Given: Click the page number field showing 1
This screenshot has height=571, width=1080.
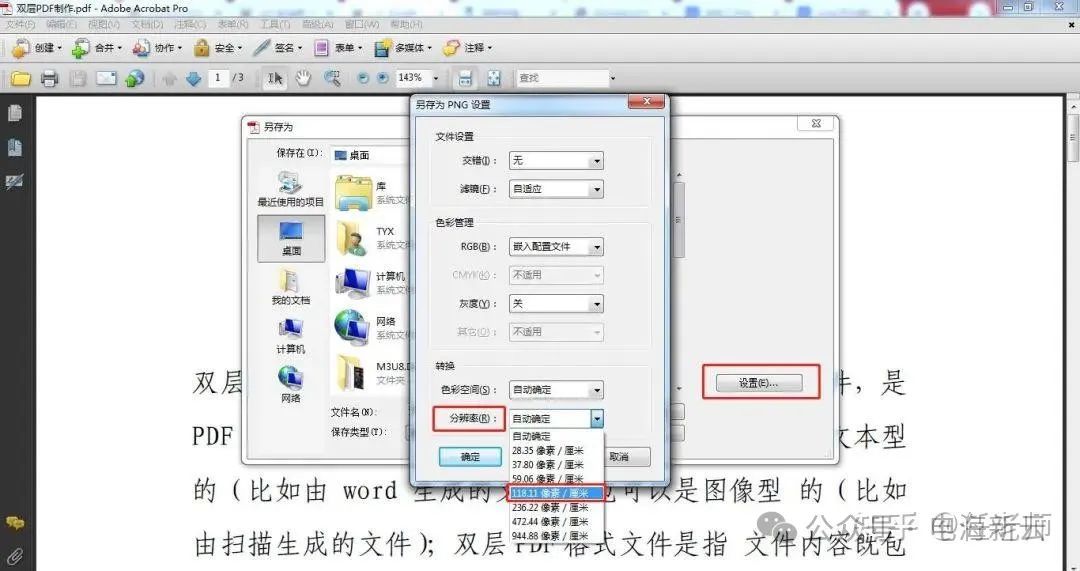Looking at the screenshot, I should point(218,78).
